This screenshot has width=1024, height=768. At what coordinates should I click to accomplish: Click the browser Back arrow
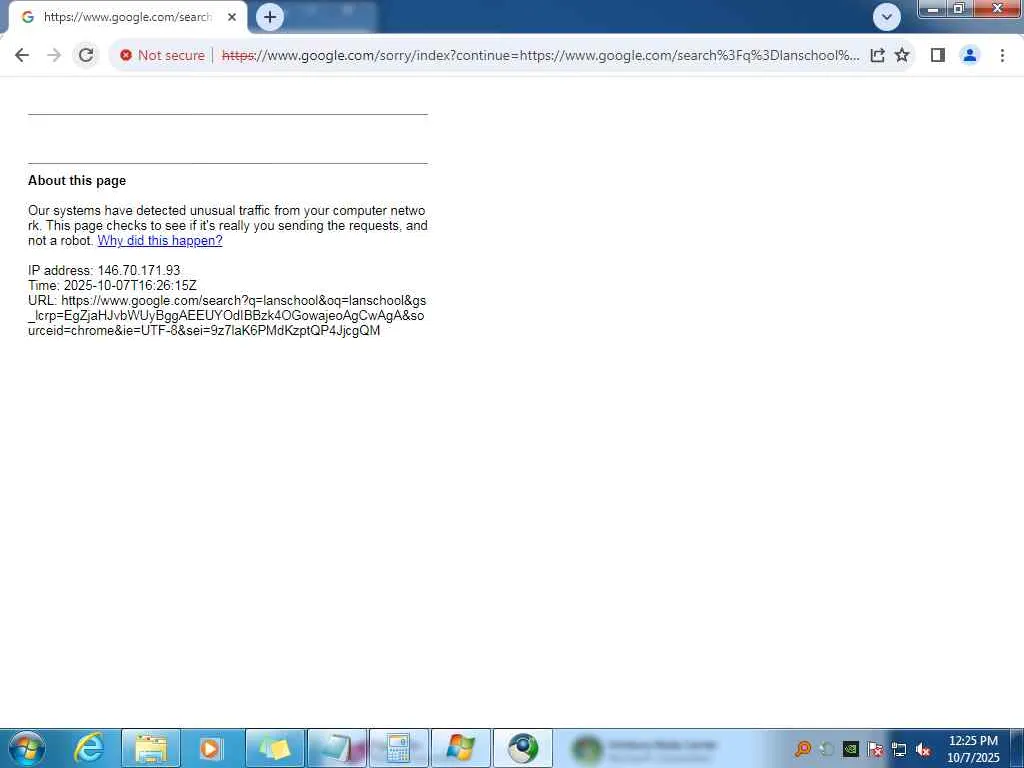22,56
